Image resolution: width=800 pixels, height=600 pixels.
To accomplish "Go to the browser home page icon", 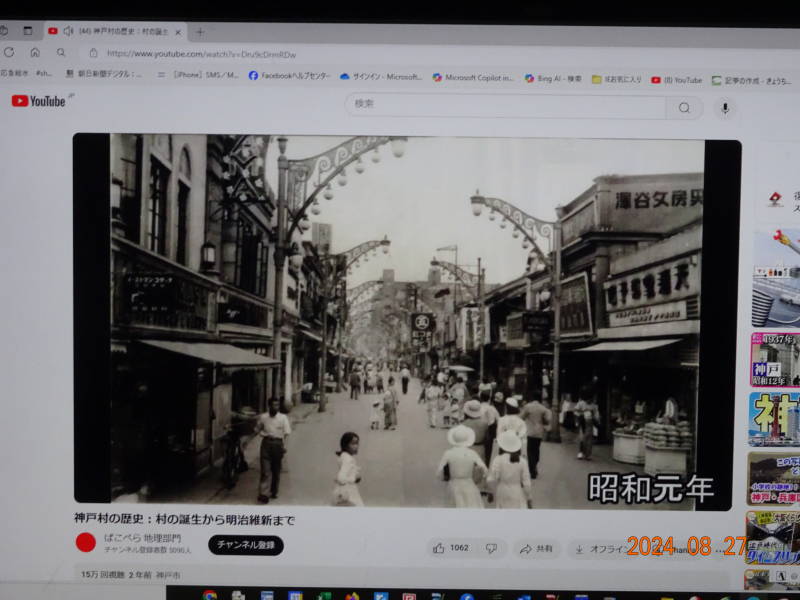I will click(x=35, y=52).
